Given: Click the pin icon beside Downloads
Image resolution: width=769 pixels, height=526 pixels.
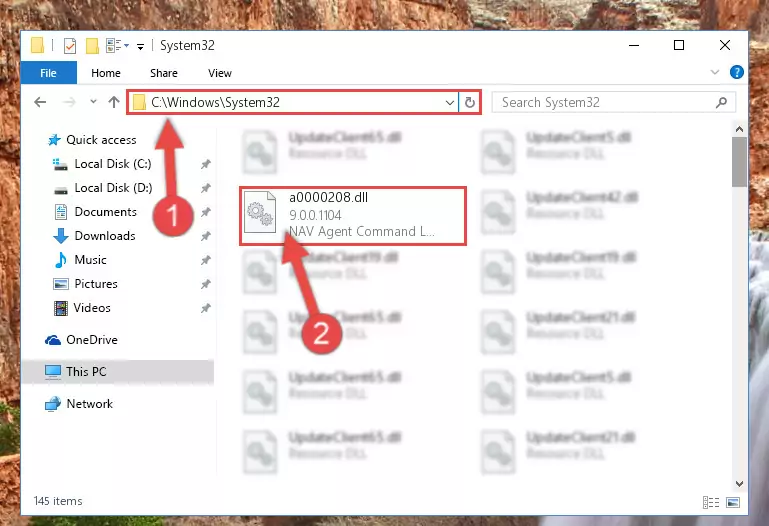Looking at the screenshot, I should [x=205, y=236].
